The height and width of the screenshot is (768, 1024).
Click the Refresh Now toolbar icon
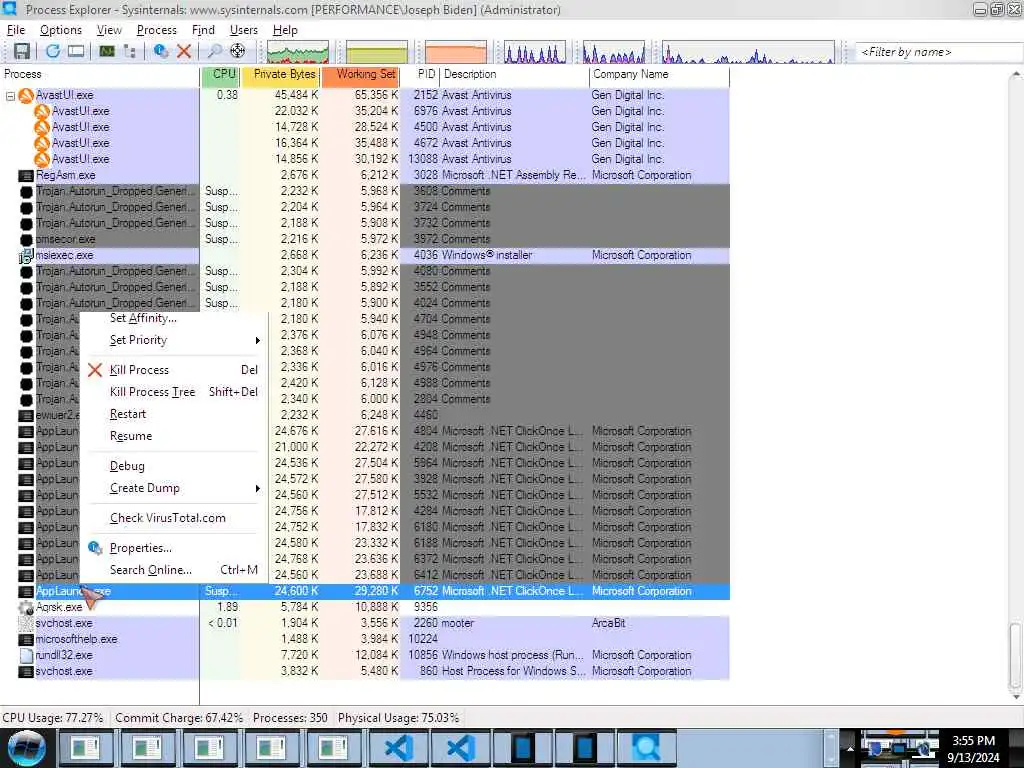coord(53,51)
